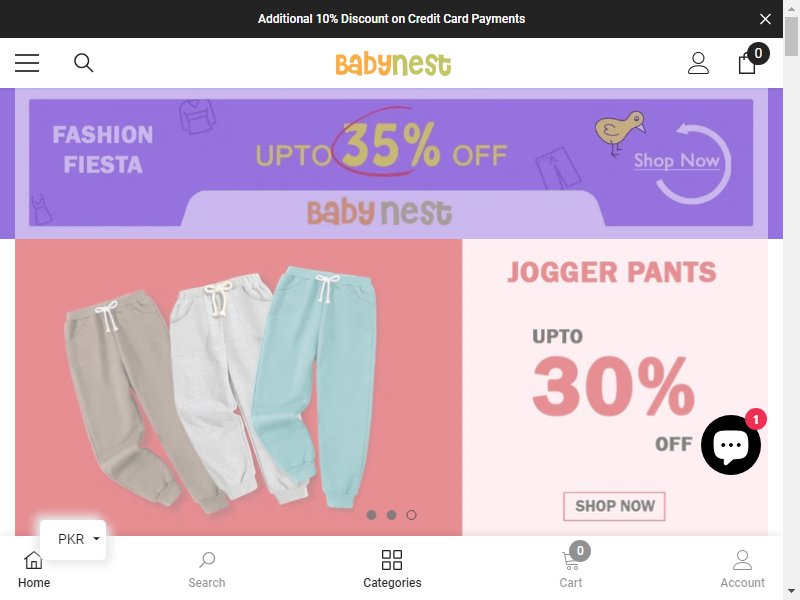Click the SHOP NOW button for jogger pants
The width and height of the screenshot is (800, 600).
click(614, 506)
